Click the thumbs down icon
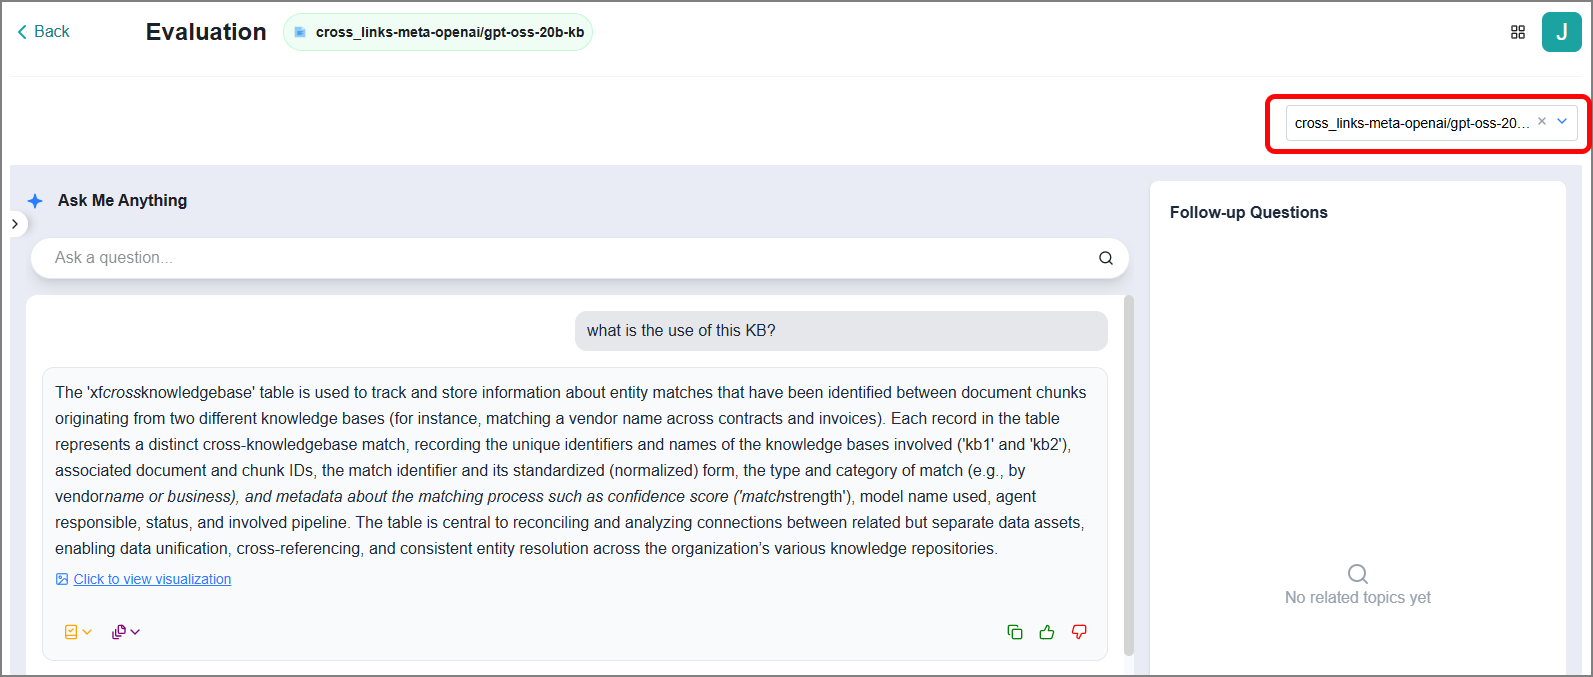Viewport: 1593px width, 677px height. 1079,632
